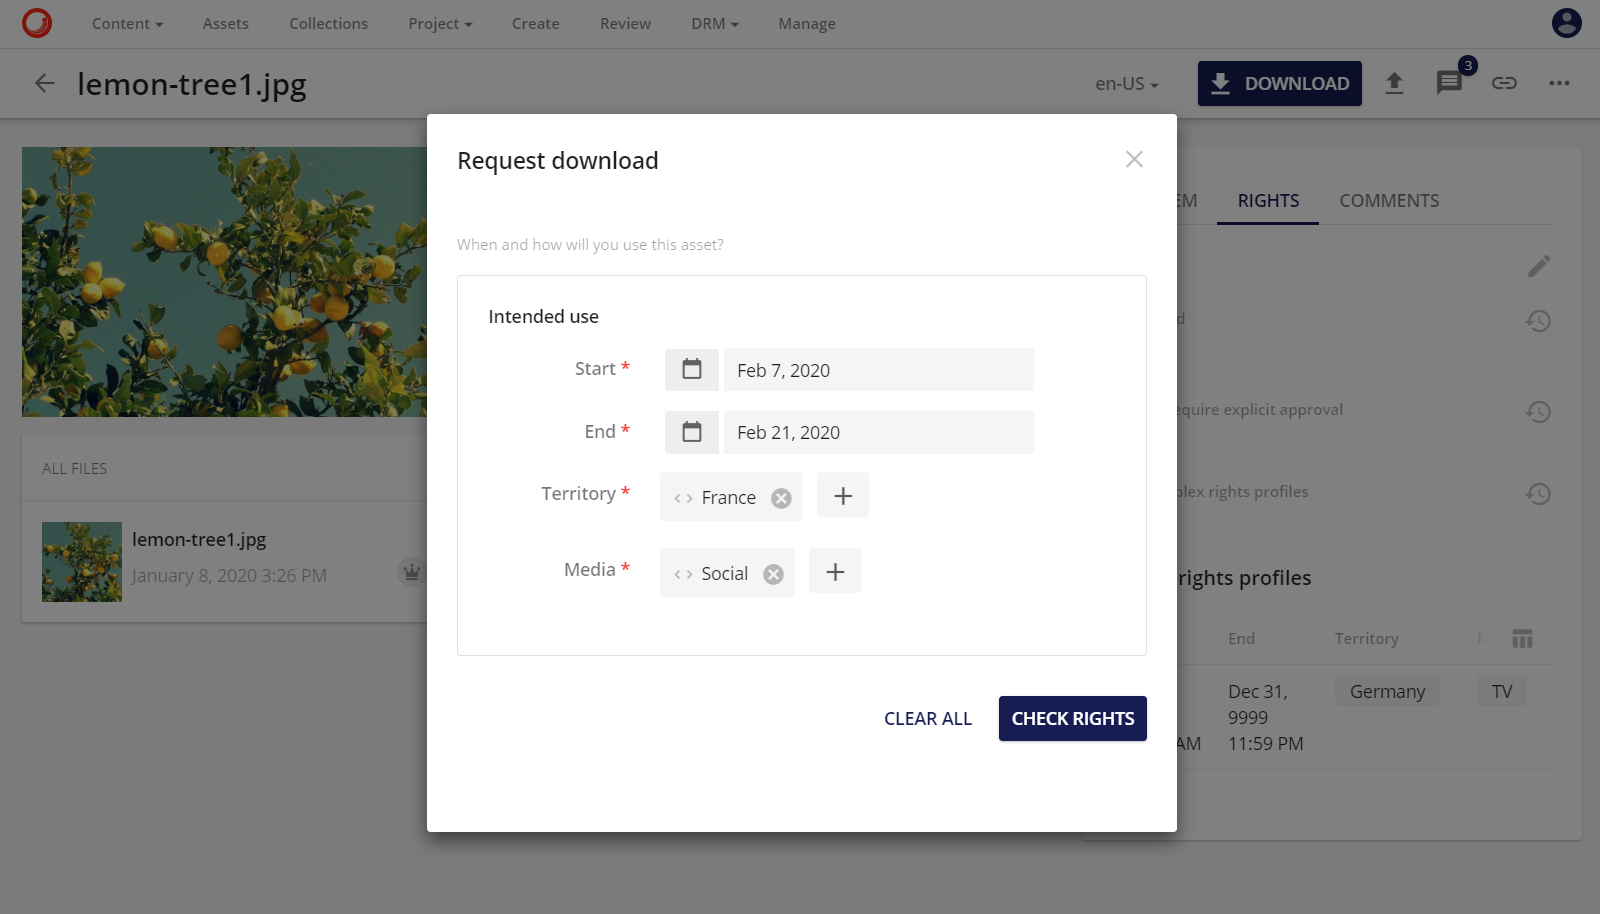Select Manage from the navigation bar
This screenshot has width=1600, height=914.
tap(806, 23)
